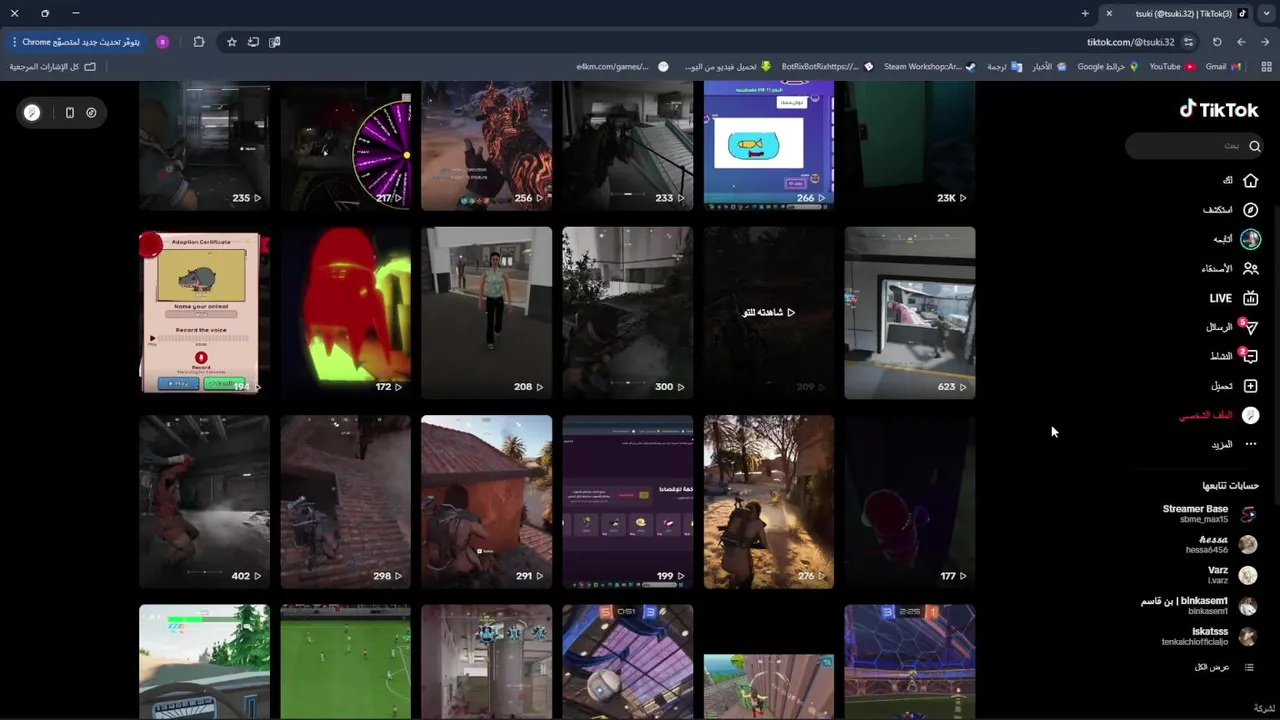This screenshot has height=720, width=1280.
Task: Open the TikTok Home icon in the sidebar
Action: click(x=1250, y=181)
